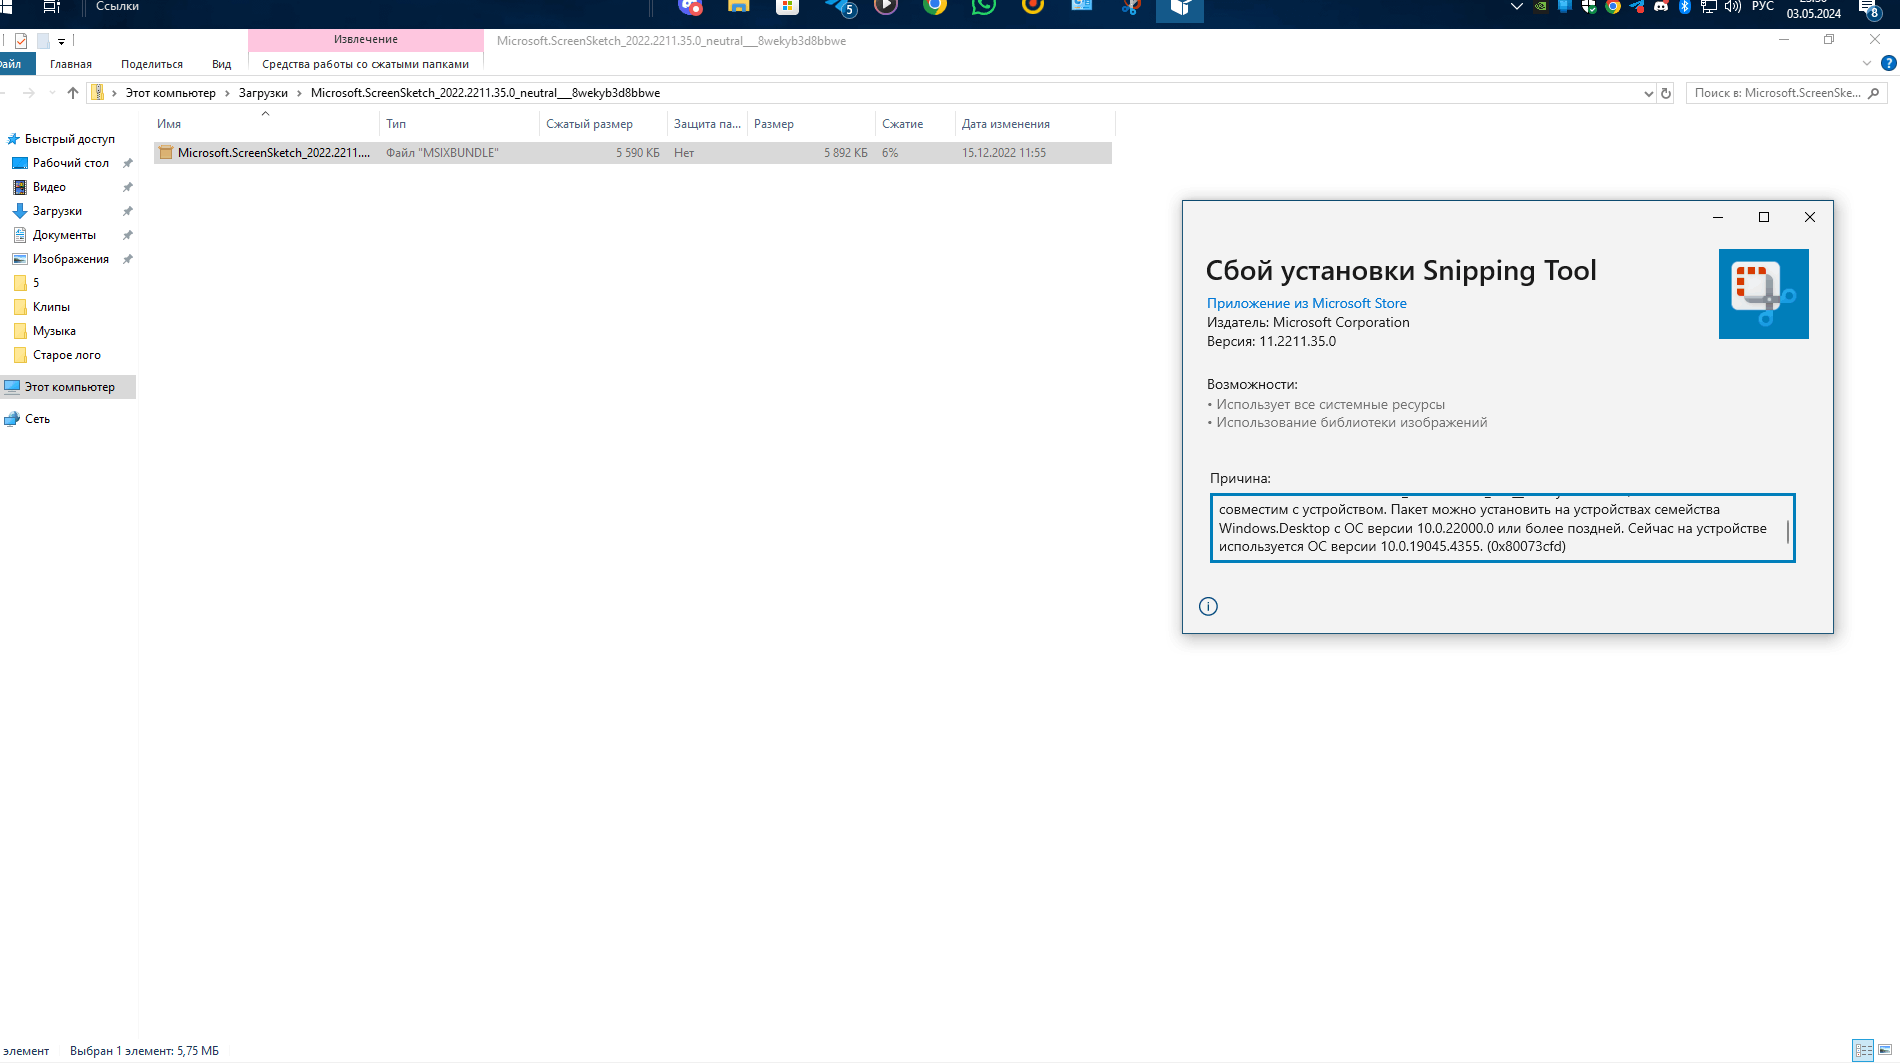Open Загрузки in navigation pane
This screenshot has height=1063, width=1900.
(x=57, y=211)
